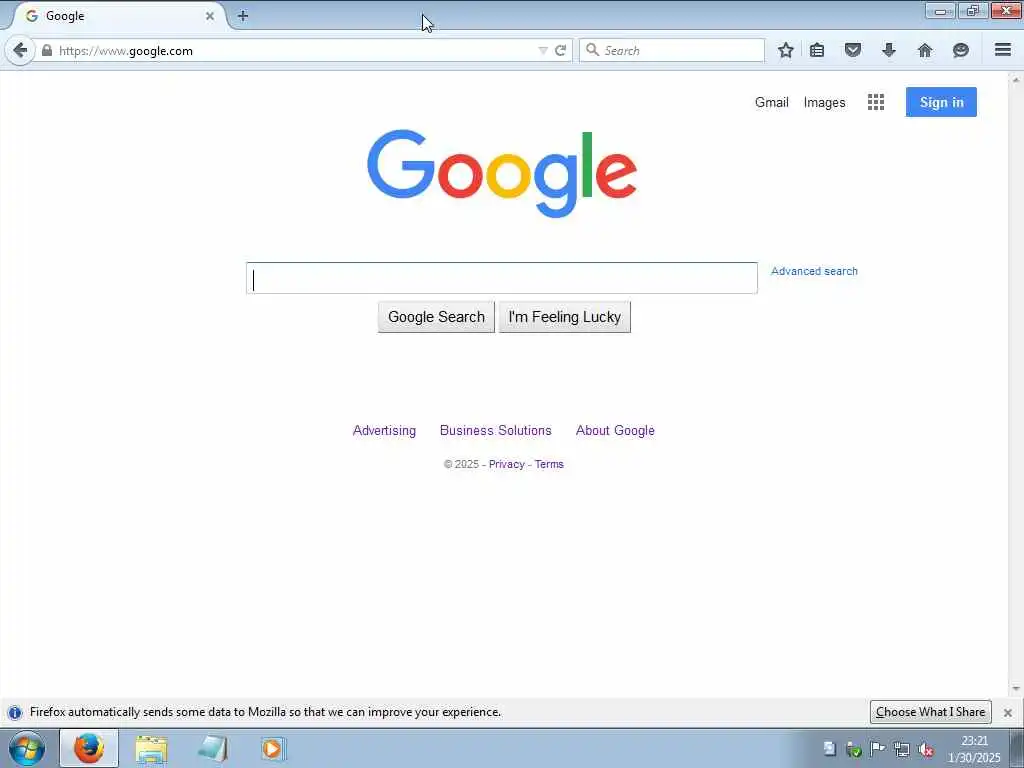The width and height of the screenshot is (1024, 768).
Task: Click I'm Feeling Lucky button
Action: point(565,317)
